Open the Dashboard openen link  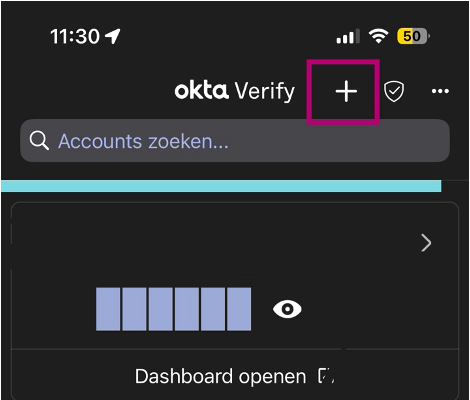220,376
